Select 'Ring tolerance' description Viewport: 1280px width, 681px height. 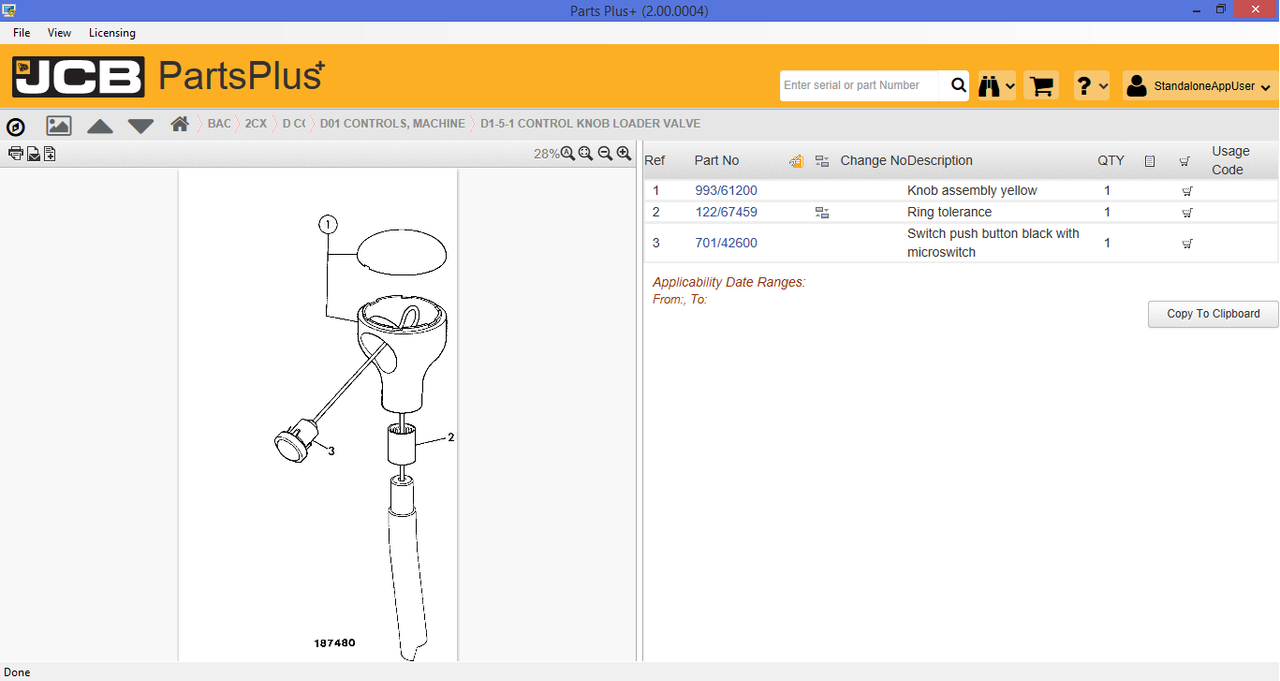[949, 213]
